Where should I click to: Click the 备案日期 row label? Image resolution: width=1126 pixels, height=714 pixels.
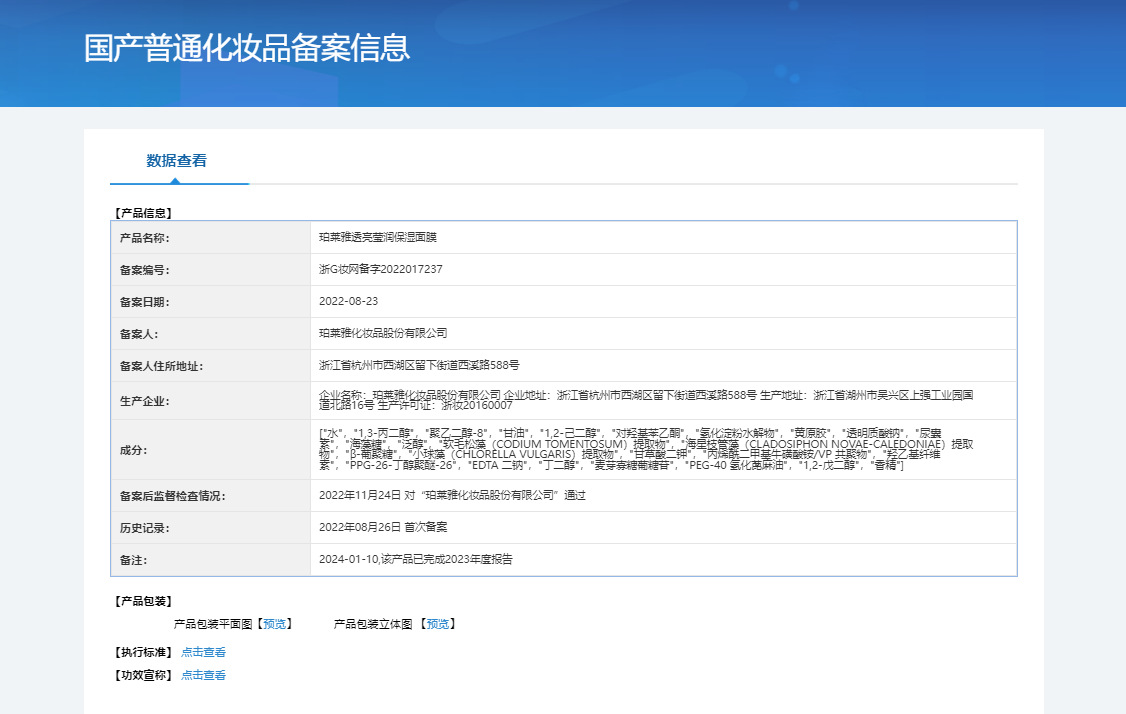(144, 302)
